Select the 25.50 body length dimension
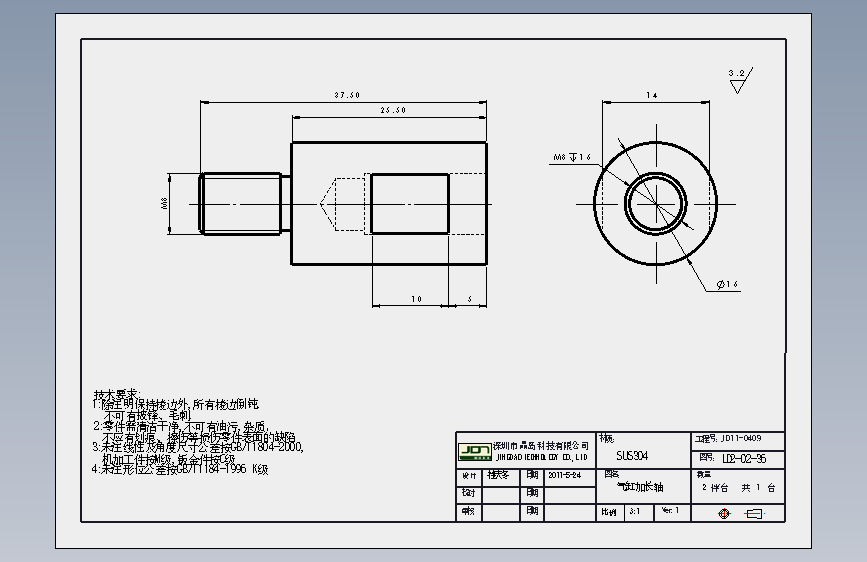867x562 pixels. click(393, 110)
